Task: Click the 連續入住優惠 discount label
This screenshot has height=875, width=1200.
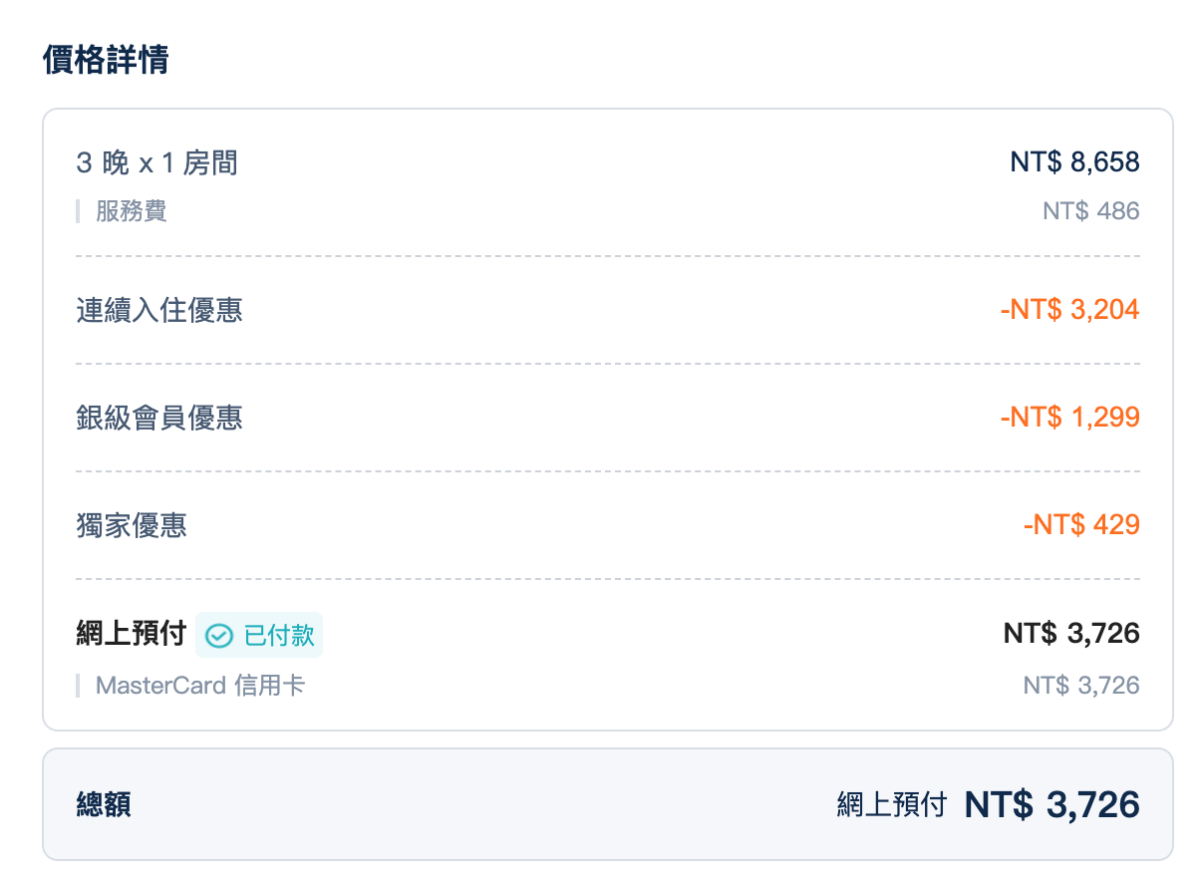Action: coord(159,310)
